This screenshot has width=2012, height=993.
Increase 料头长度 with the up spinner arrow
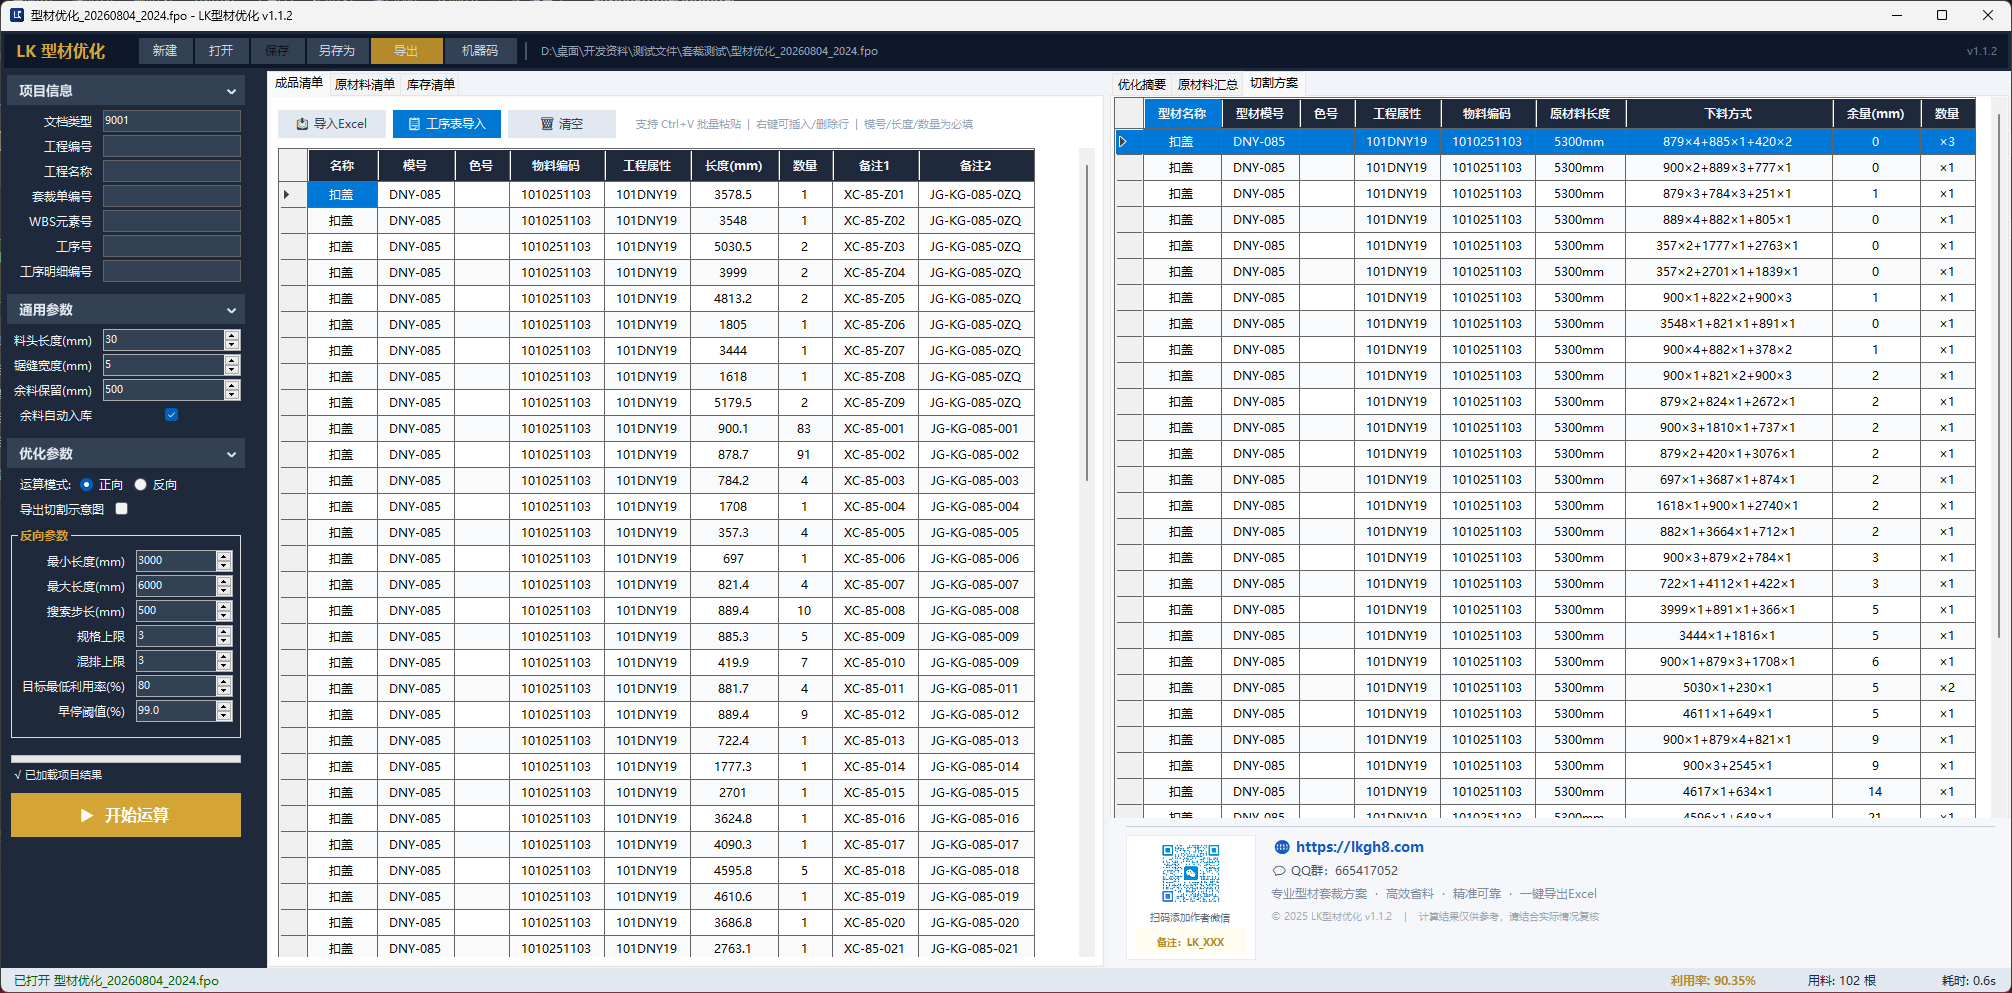pyautogui.click(x=232, y=335)
